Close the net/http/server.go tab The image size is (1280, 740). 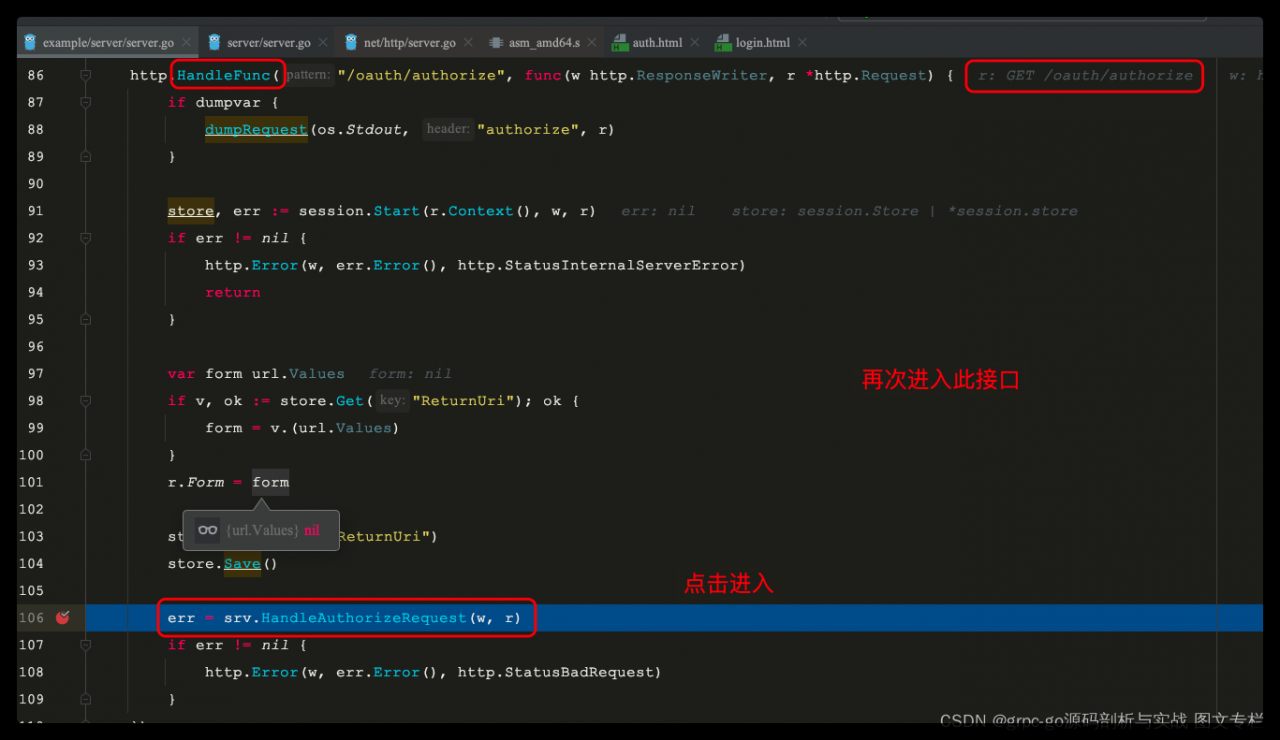(467, 43)
